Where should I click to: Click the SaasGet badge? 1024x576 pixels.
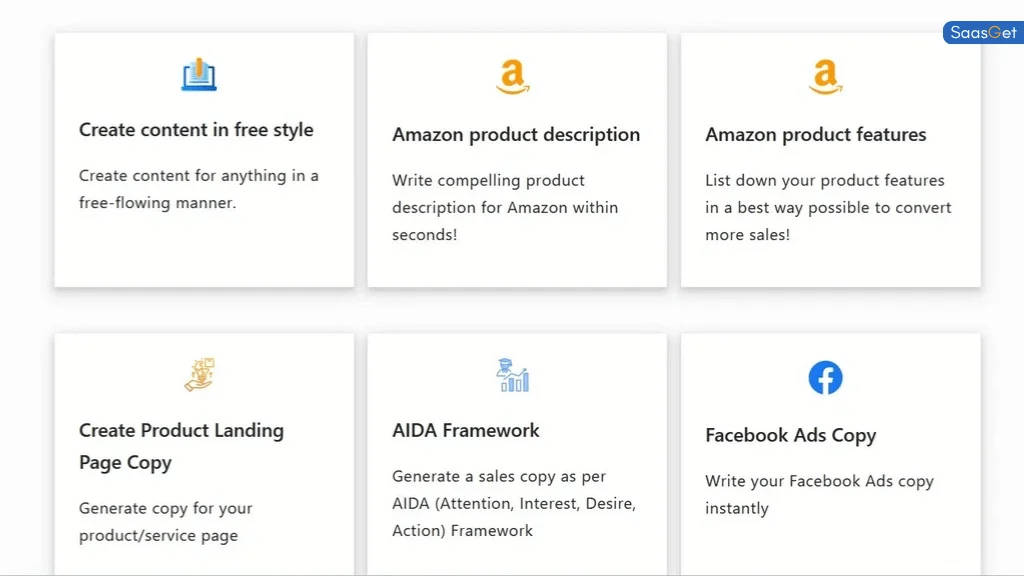(983, 33)
